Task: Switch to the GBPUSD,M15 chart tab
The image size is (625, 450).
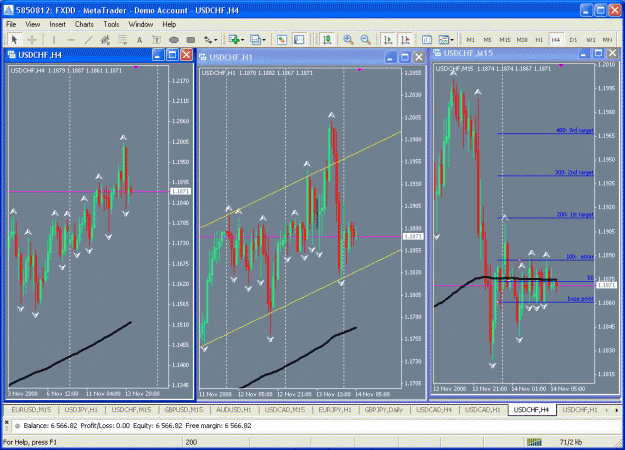Action: [183, 410]
